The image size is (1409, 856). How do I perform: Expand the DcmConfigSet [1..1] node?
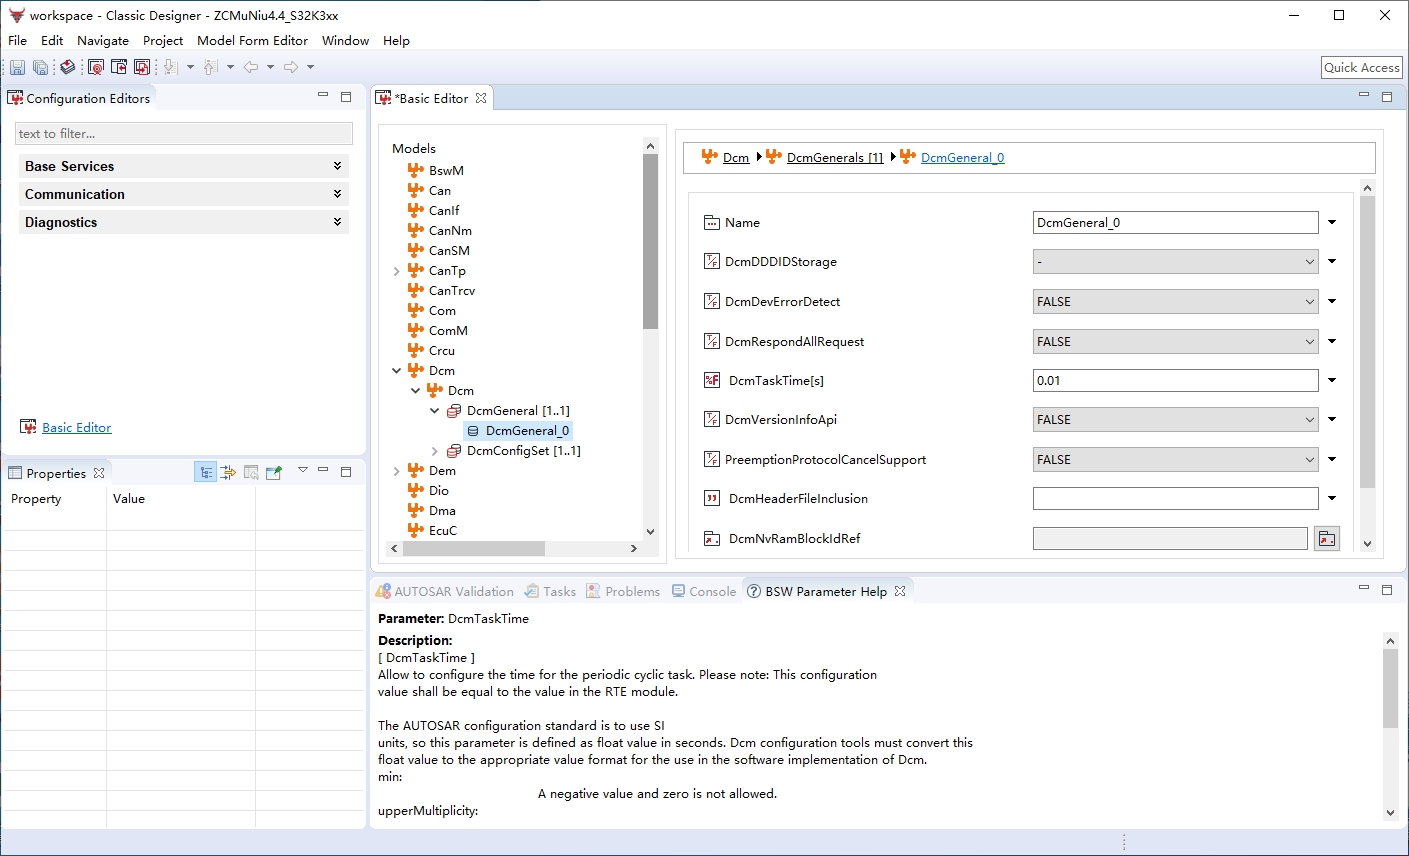coord(435,451)
